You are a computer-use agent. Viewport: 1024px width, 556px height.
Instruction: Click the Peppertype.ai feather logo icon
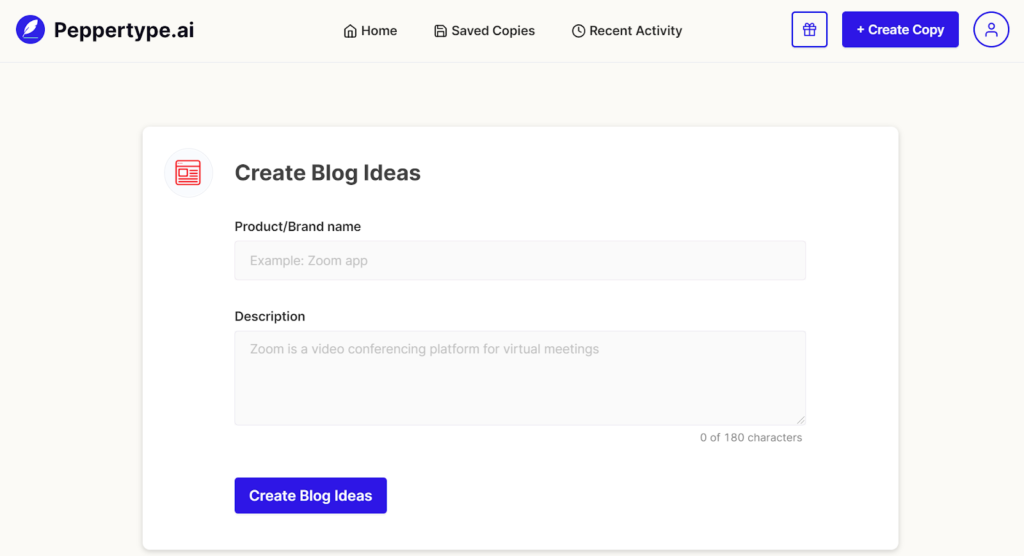(31, 30)
